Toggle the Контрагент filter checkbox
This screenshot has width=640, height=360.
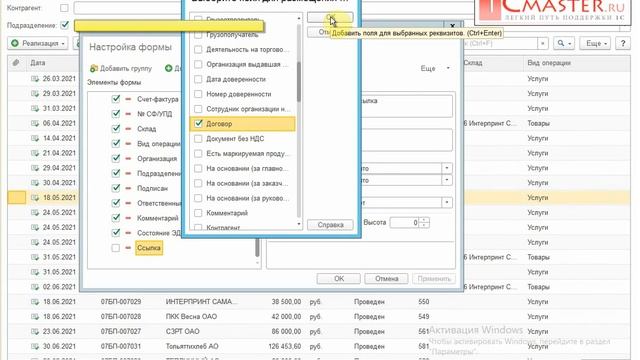point(64,8)
